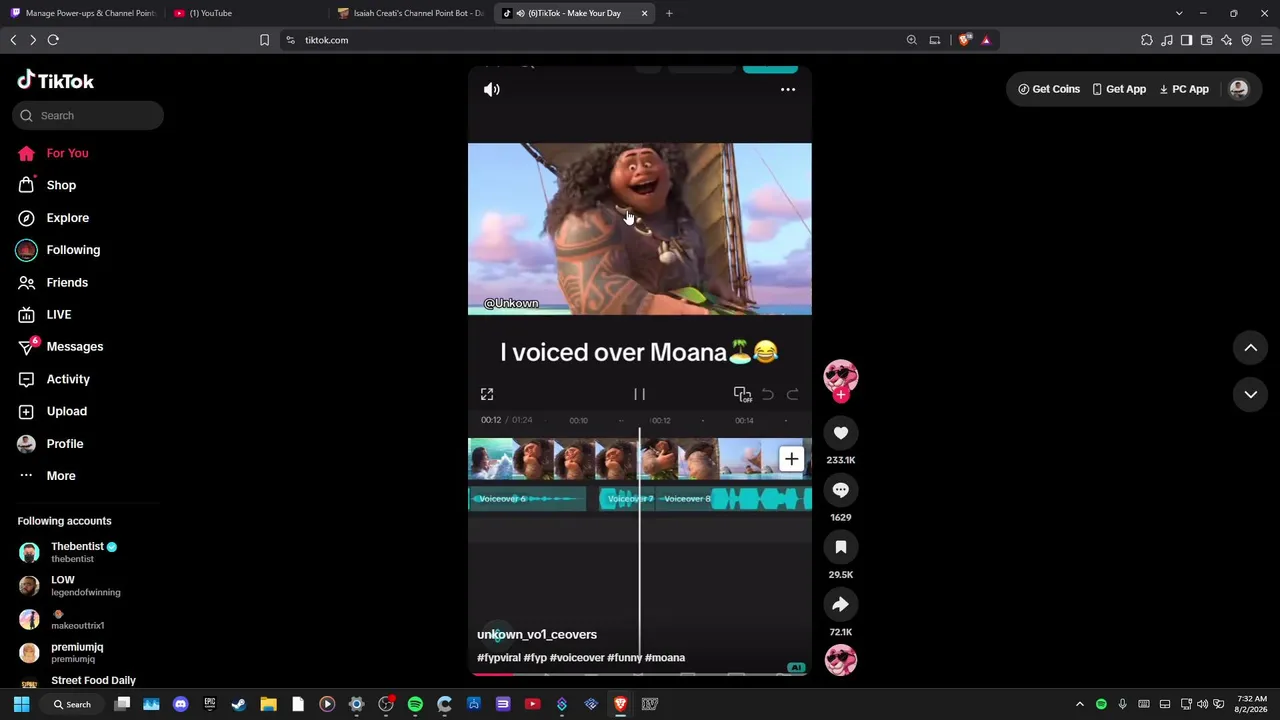This screenshot has height=720, width=1280.
Task: Go back in browser history
Action: [13, 40]
